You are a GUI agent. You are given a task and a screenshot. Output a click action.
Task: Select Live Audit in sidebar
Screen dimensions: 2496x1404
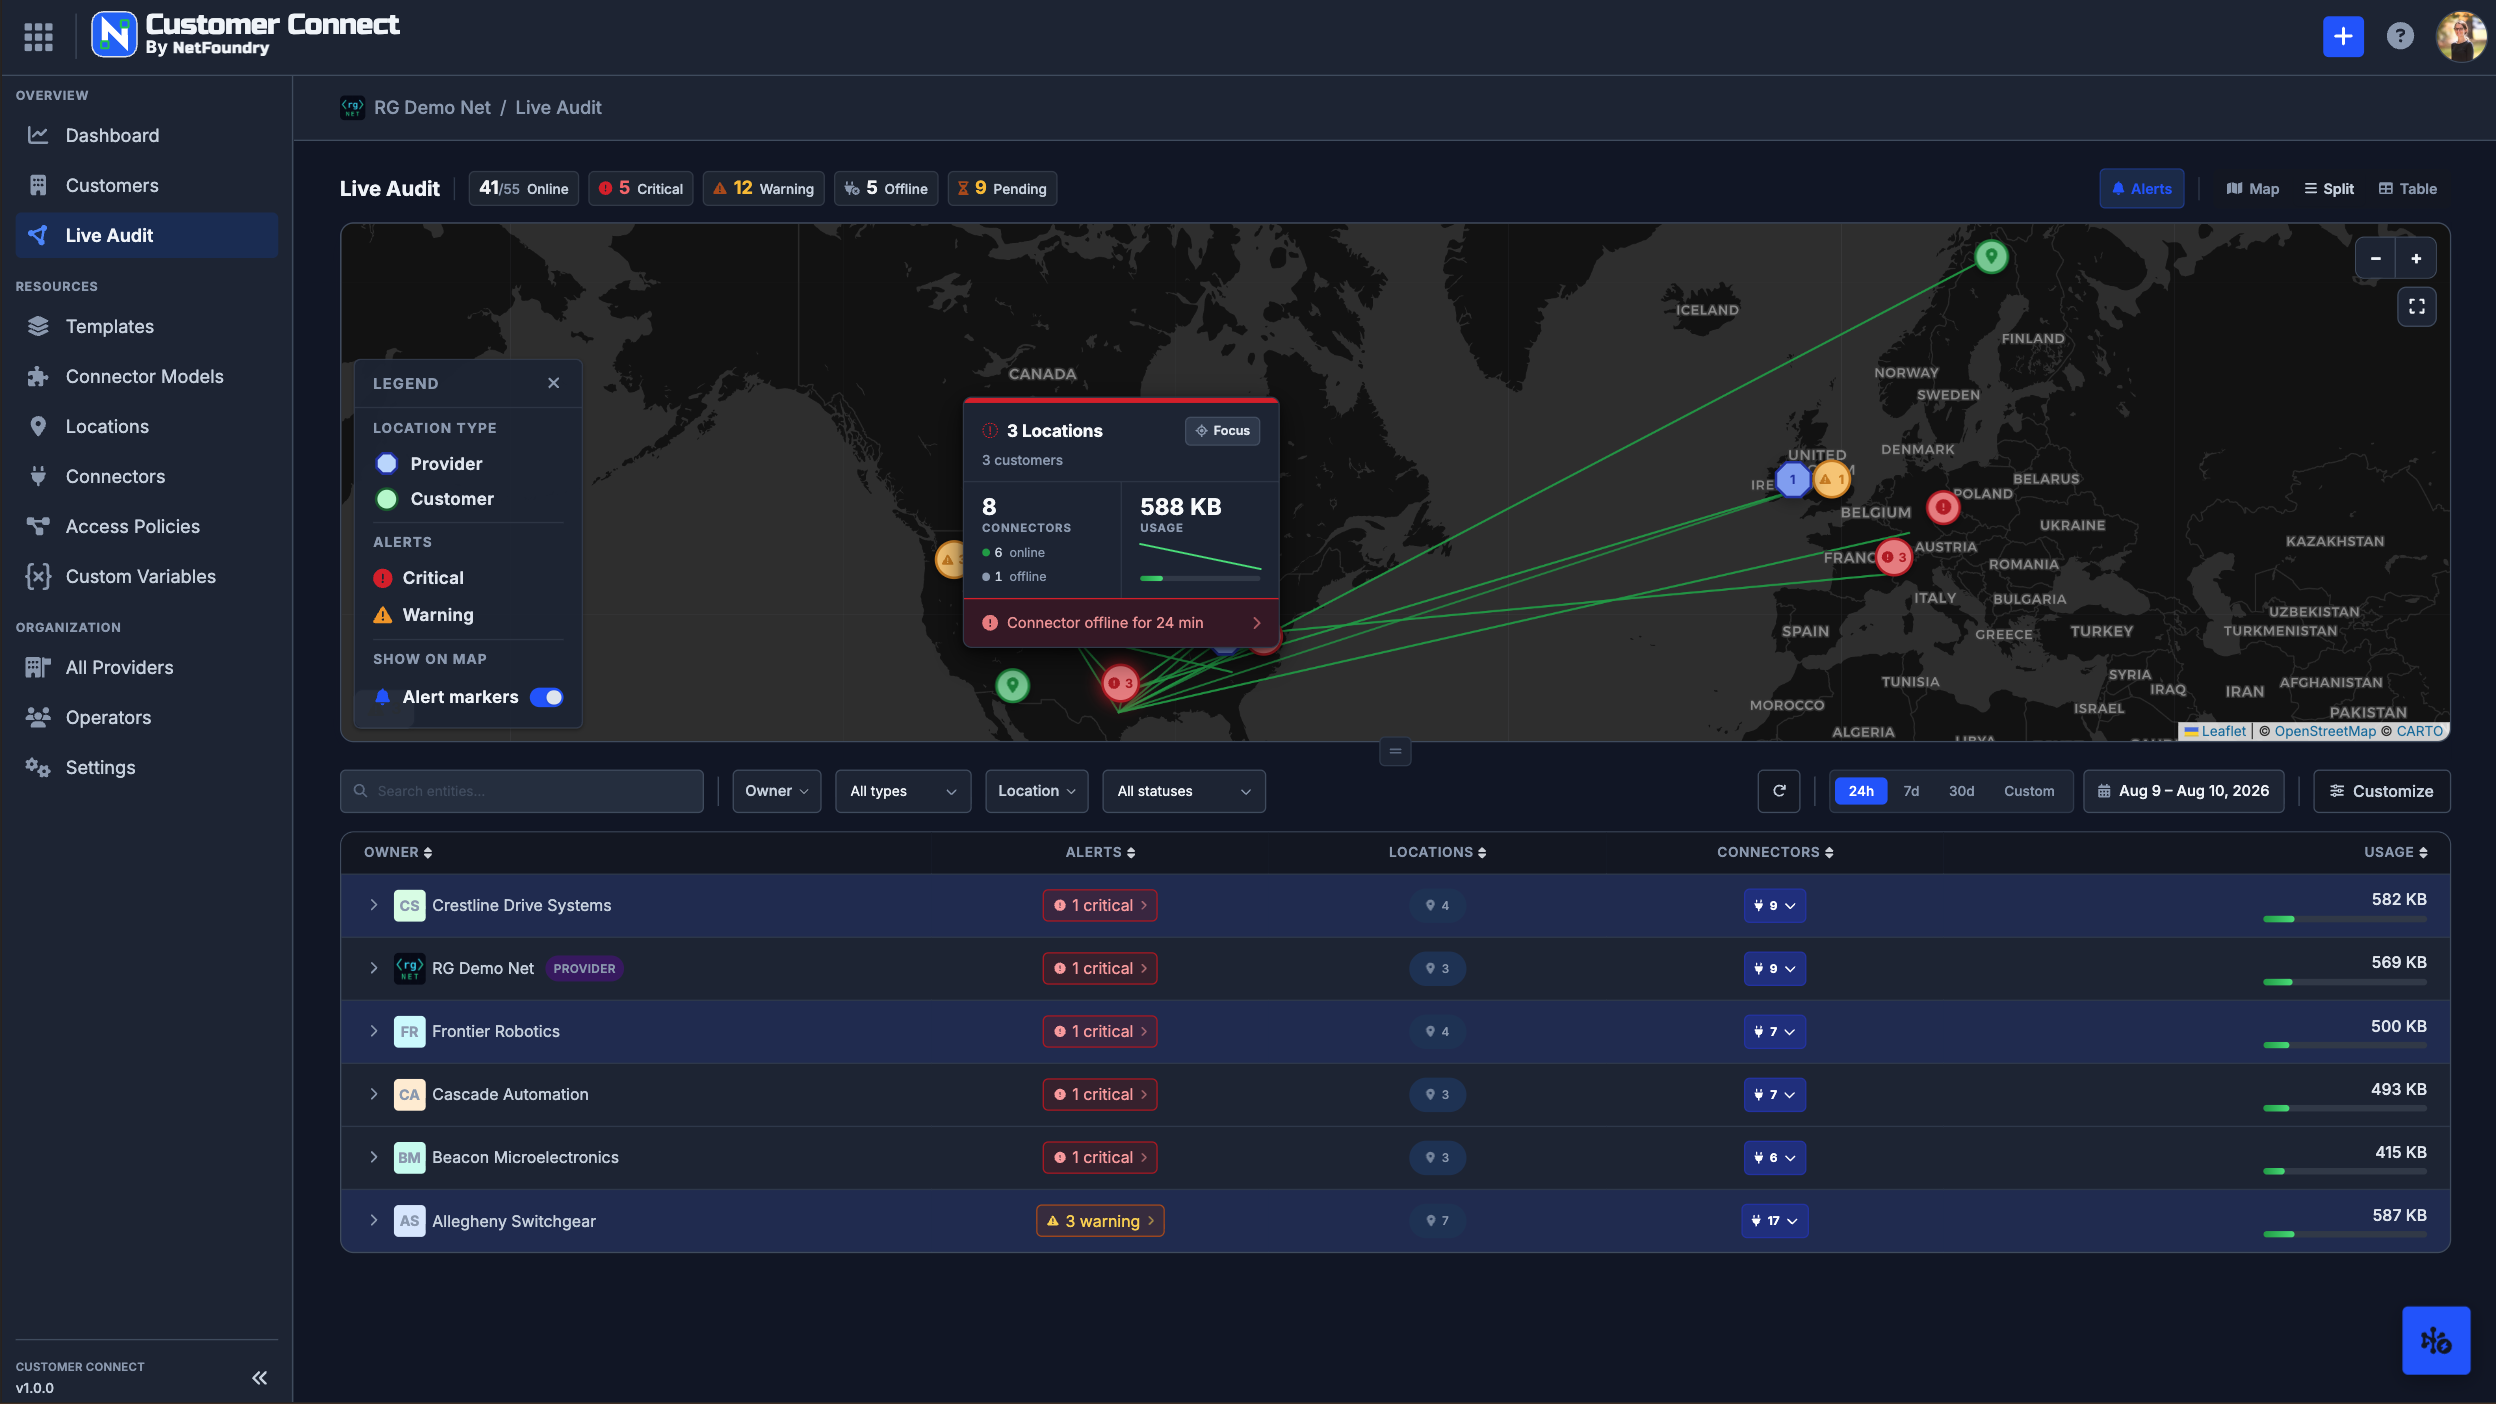coord(147,235)
